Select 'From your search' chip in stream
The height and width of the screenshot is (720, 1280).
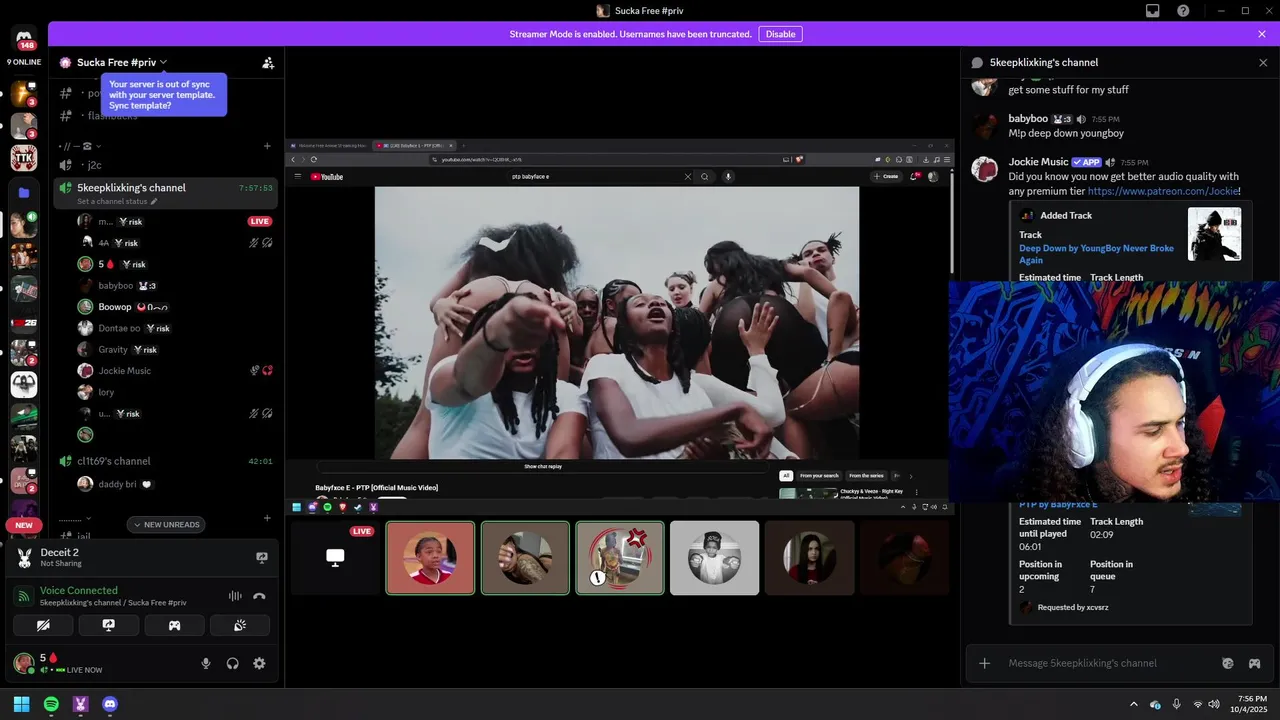(819, 476)
